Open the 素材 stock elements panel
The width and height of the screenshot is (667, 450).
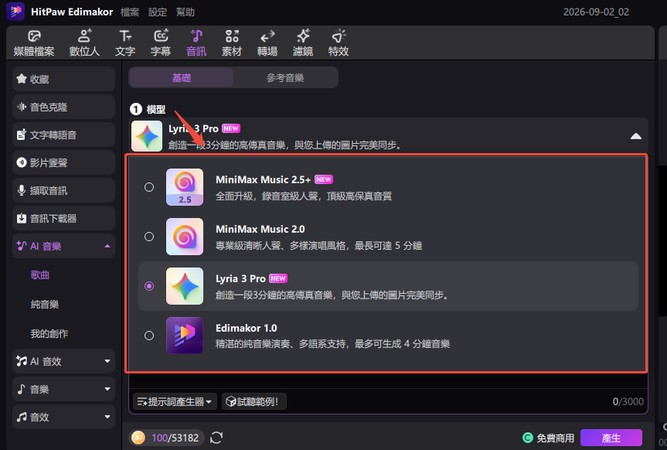point(232,43)
